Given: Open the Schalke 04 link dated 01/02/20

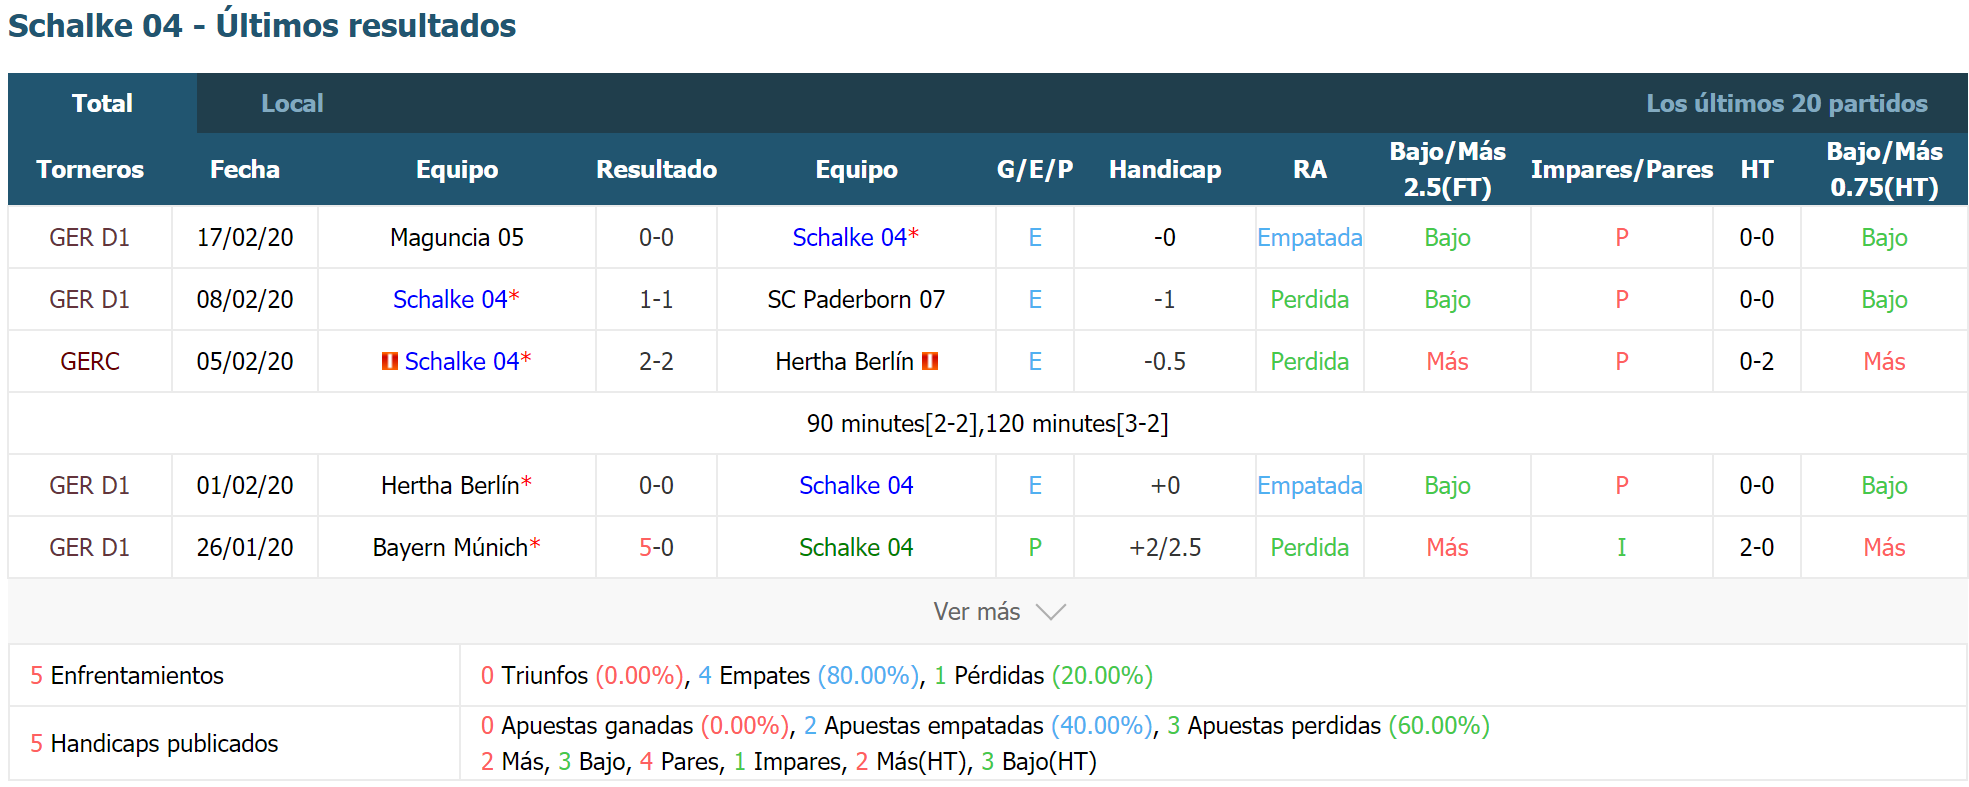Looking at the screenshot, I should [x=856, y=485].
